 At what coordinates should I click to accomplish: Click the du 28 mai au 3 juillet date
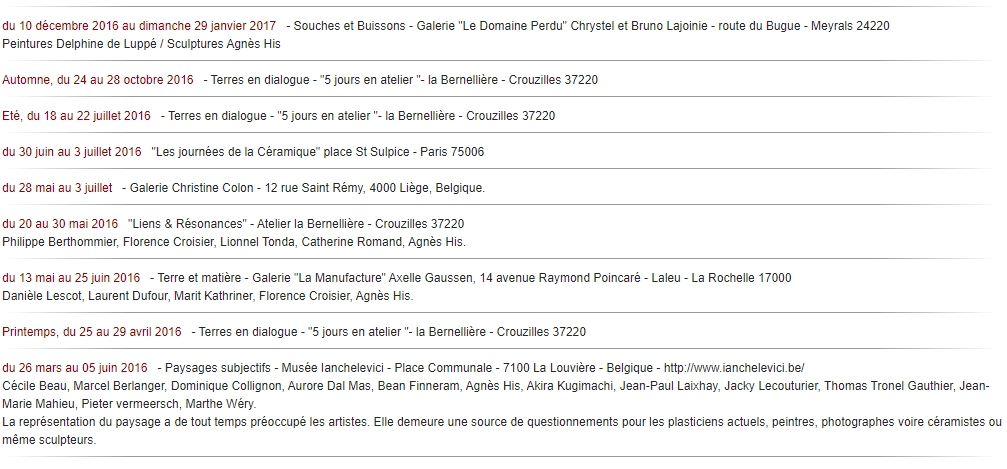(x=57, y=188)
